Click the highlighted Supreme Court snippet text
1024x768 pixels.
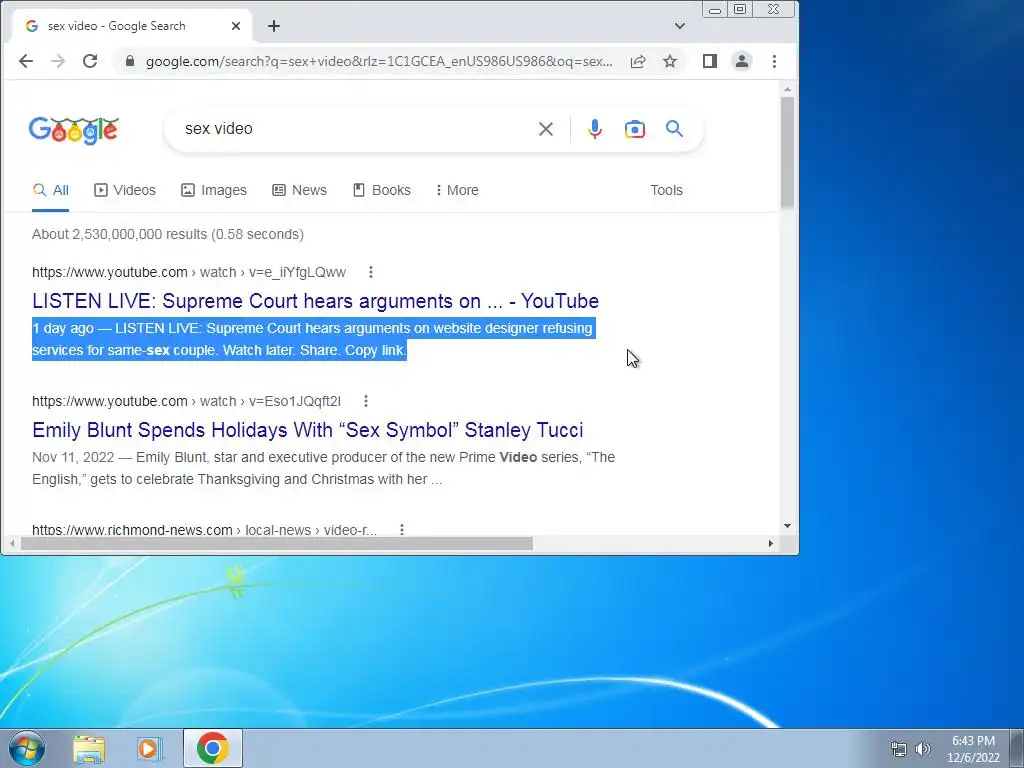pos(313,339)
